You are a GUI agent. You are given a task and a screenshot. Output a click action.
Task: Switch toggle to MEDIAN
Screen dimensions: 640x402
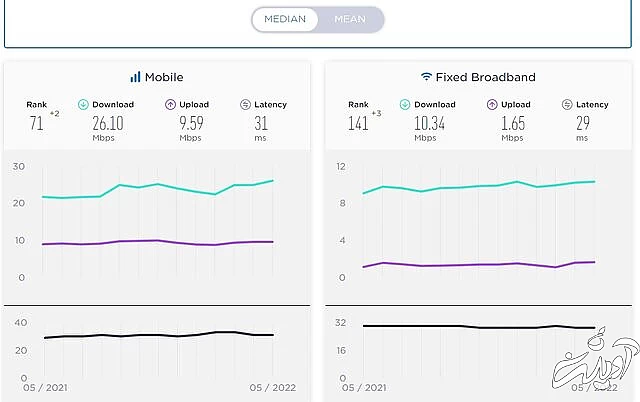[285, 19]
